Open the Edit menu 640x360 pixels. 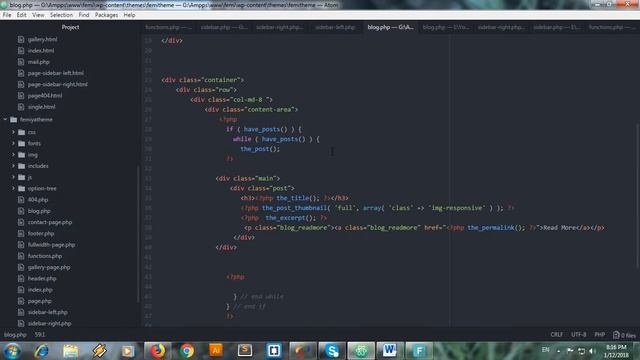pyautogui.click(x=22, y=15)
